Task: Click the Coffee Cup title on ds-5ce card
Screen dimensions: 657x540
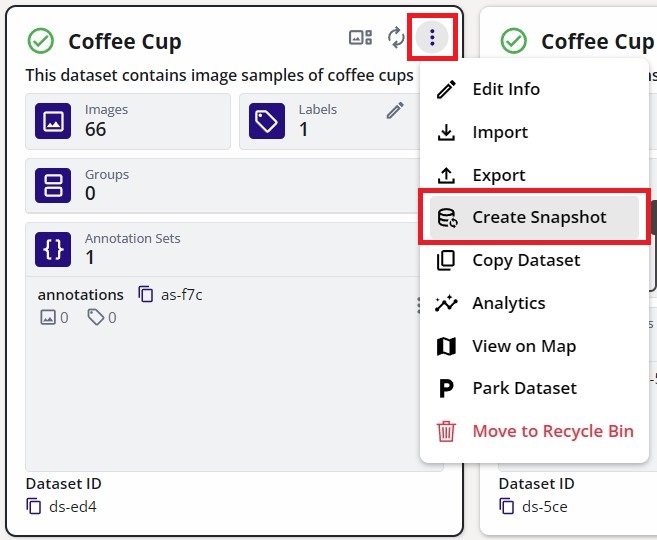Action: coord(598,41)
